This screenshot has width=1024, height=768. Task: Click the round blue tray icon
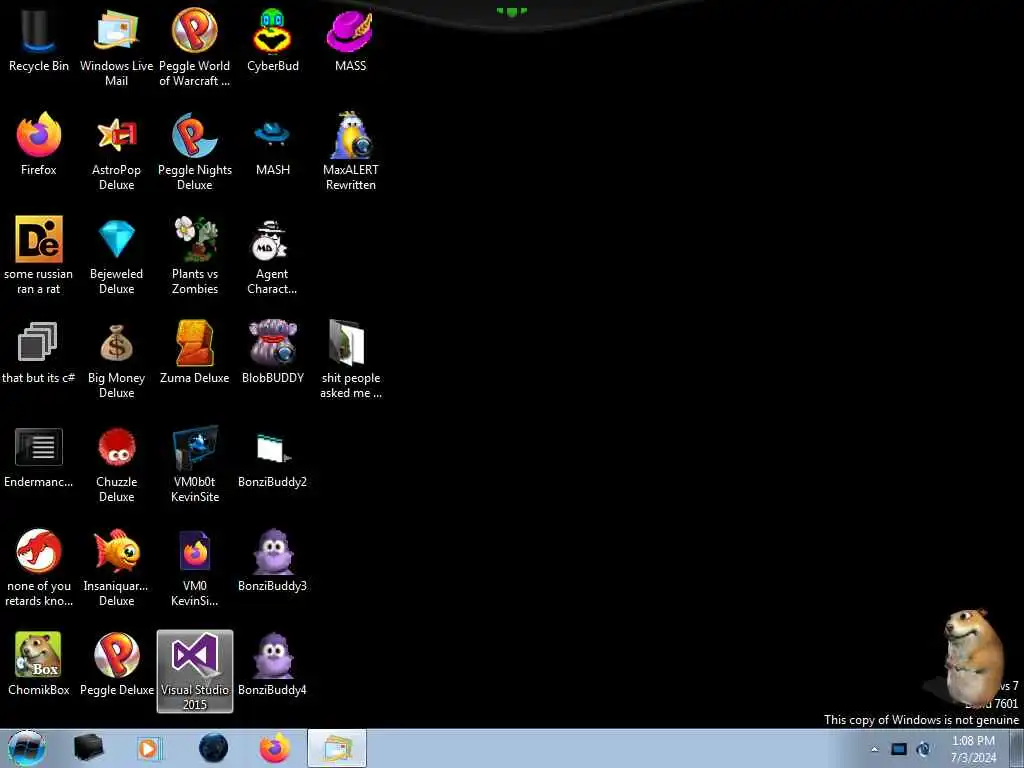click(924, 749)
